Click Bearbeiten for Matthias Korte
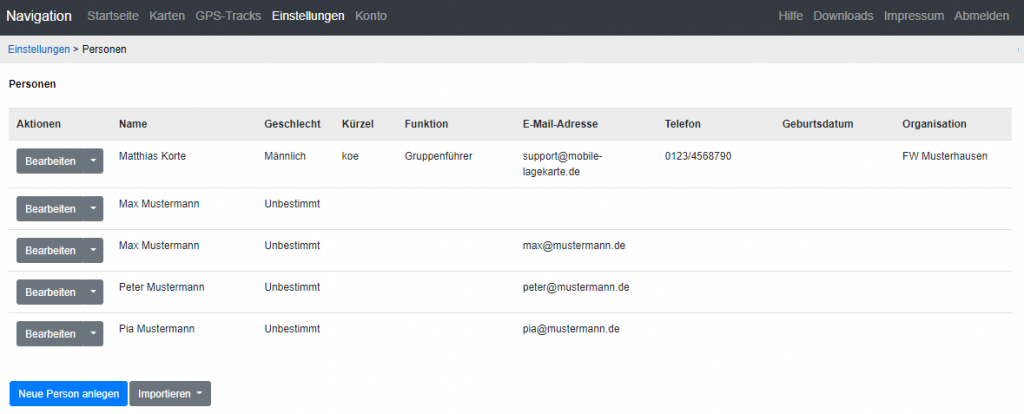Screen dimensions: 1024x414 [50, 161]
